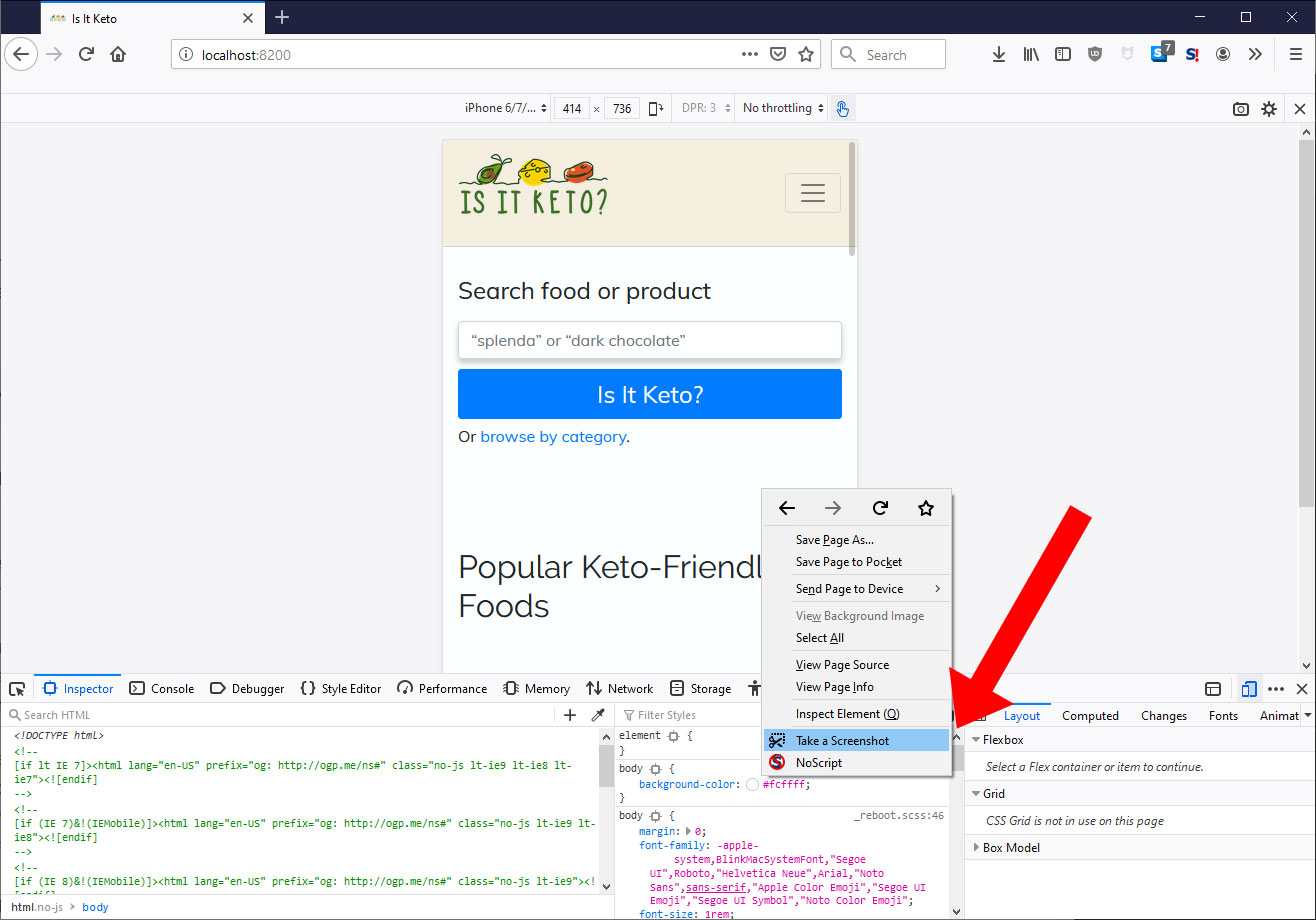Bookmark this page with the address bar star
Screen dimensions: 1316x920
pyautogui.click(x=805, y=55)
